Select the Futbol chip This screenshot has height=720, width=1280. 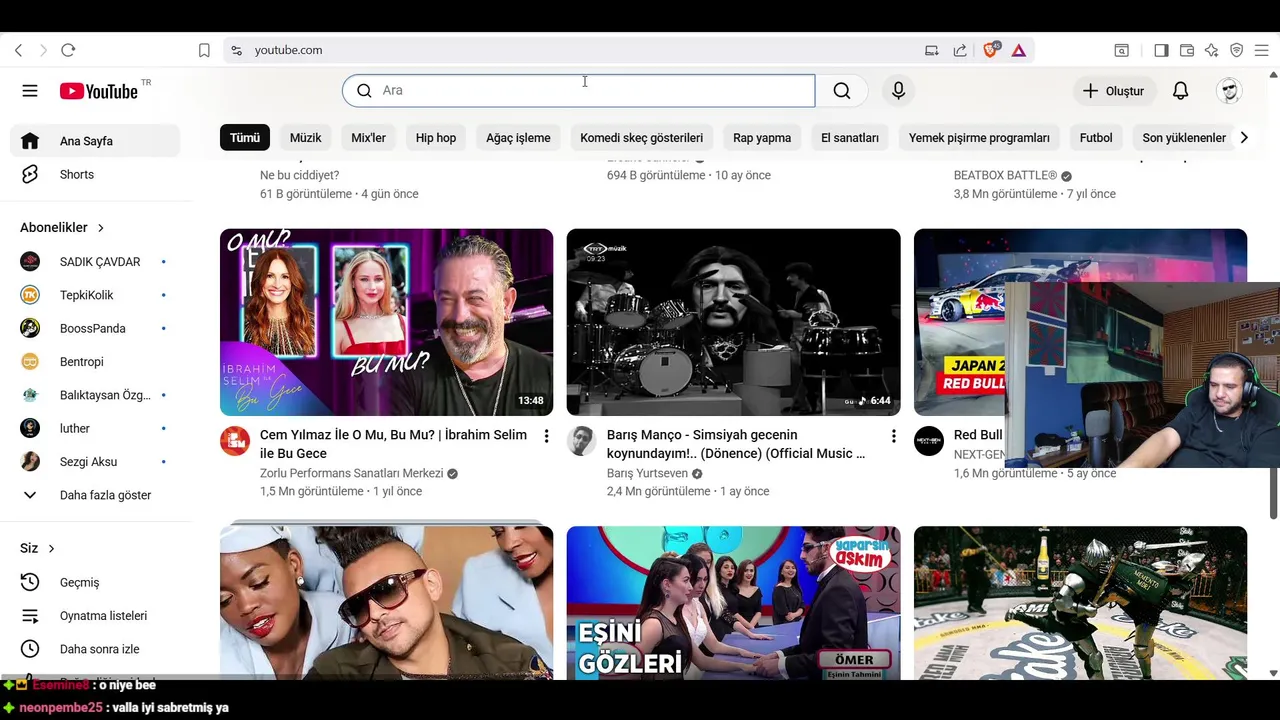(1096, 138)
